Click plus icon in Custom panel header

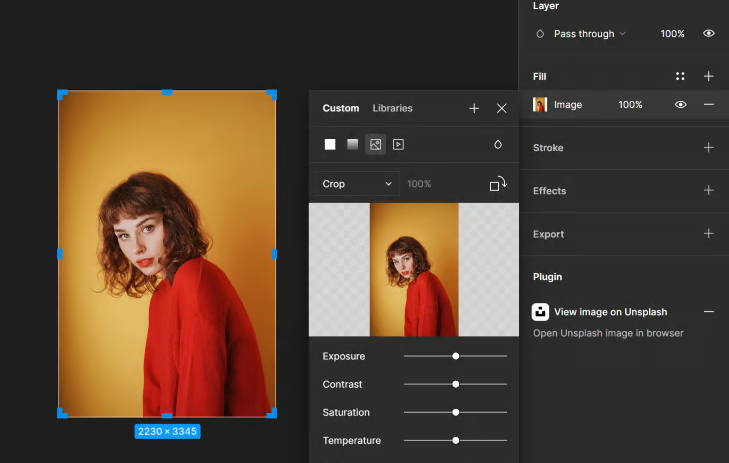click(x=474, y=108)
